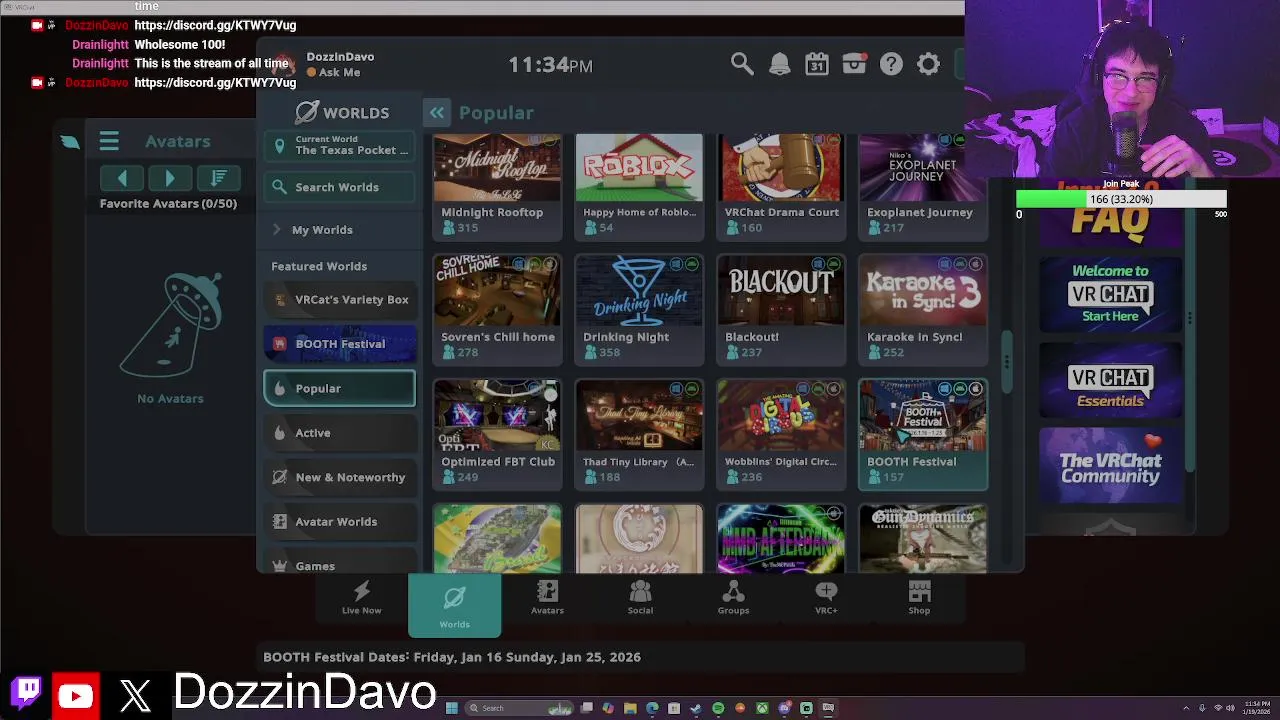Open the settings gear icon

click(929, 65)
